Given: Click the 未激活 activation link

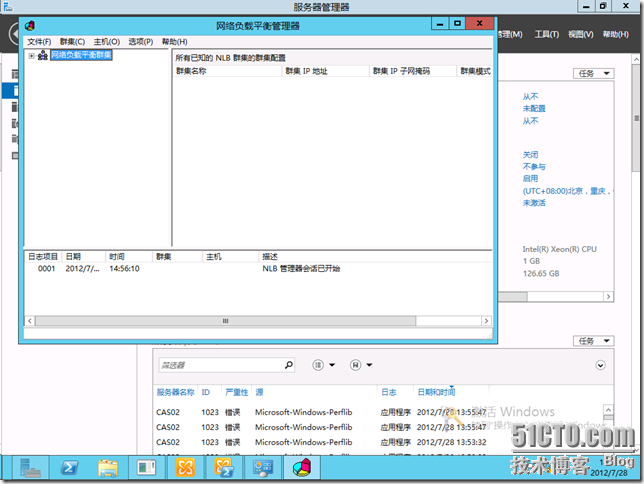Looking at the screenshot, I should point(534,203).
